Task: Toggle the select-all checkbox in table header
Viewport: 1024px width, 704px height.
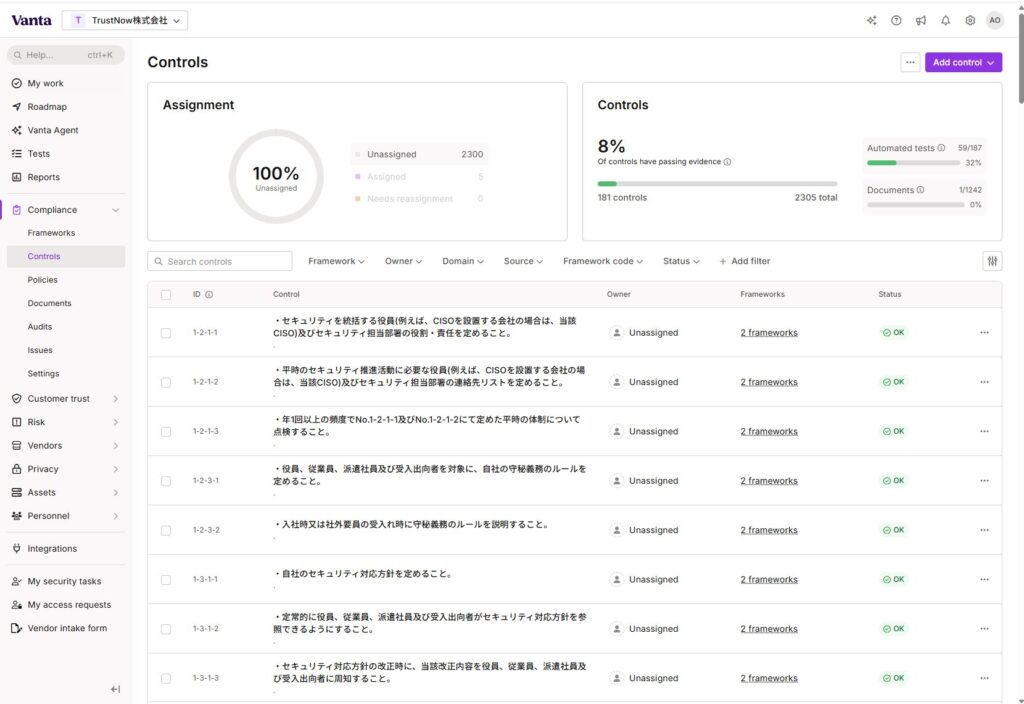Action: pyautogui.click(x=166, y=295)
